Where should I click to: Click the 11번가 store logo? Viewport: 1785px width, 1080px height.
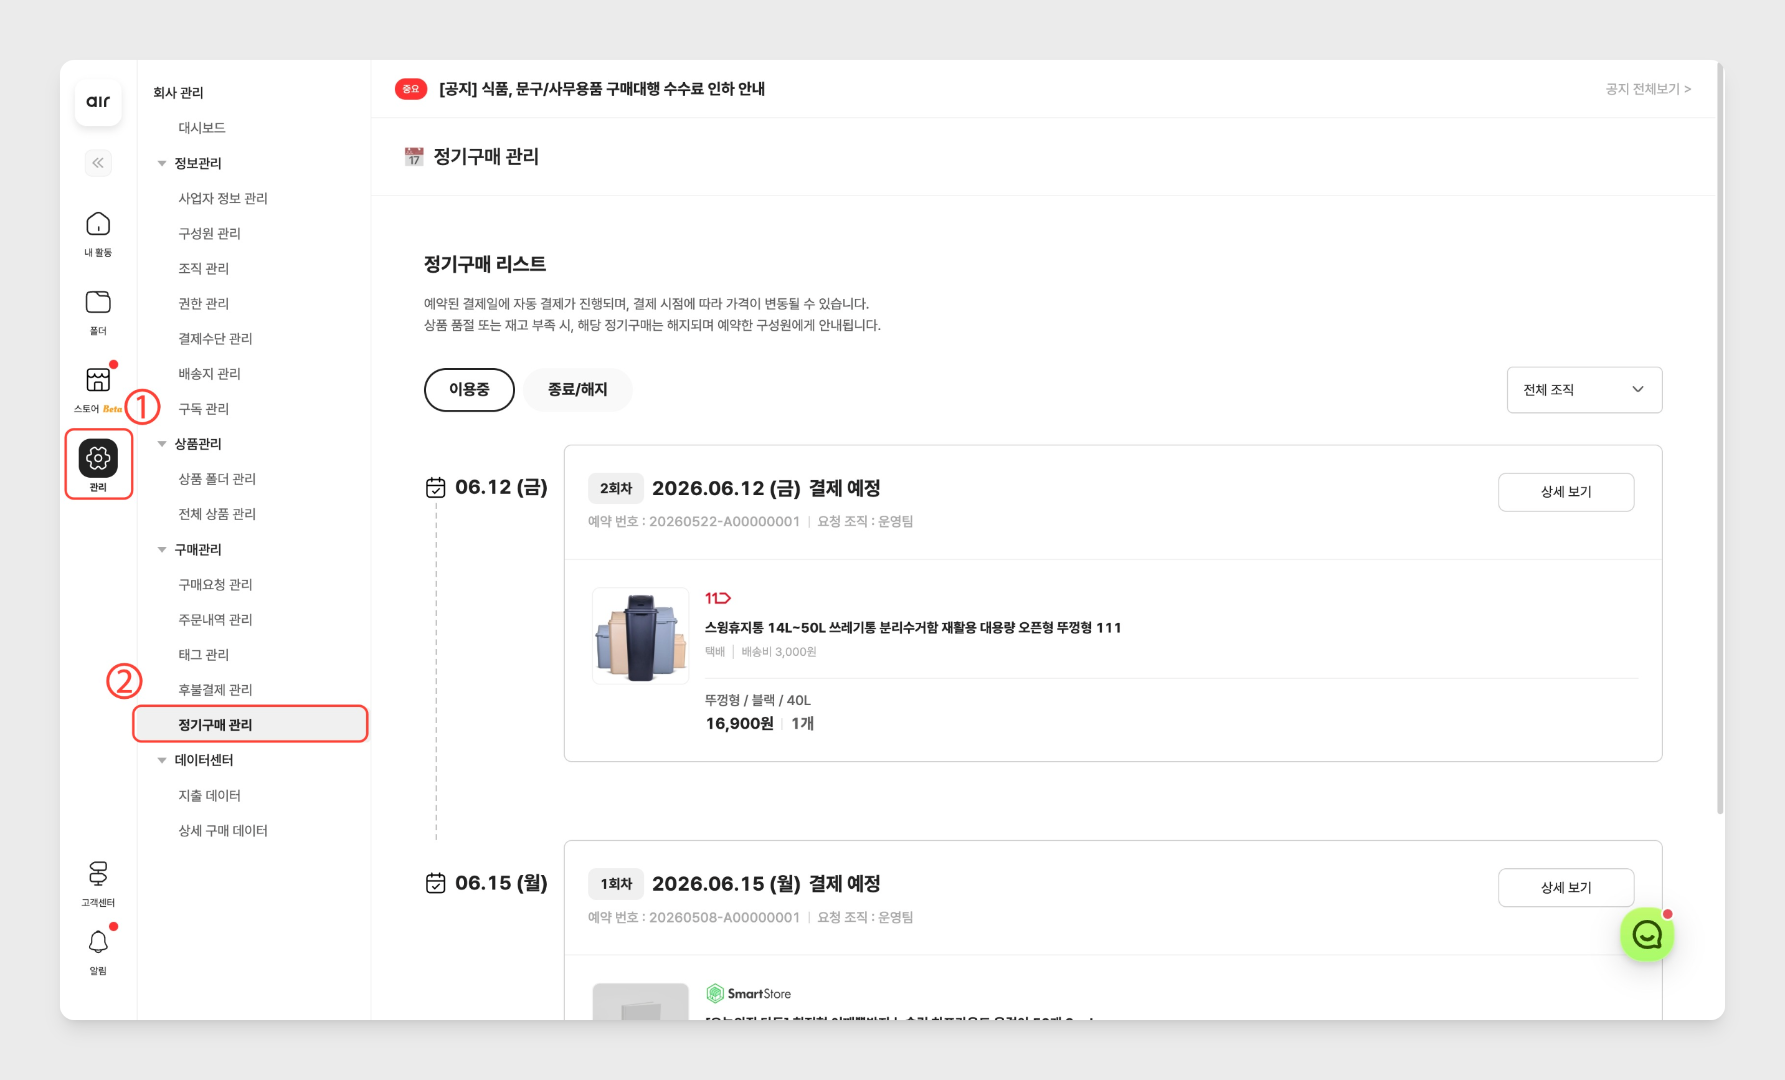click(x=718, y=598)
